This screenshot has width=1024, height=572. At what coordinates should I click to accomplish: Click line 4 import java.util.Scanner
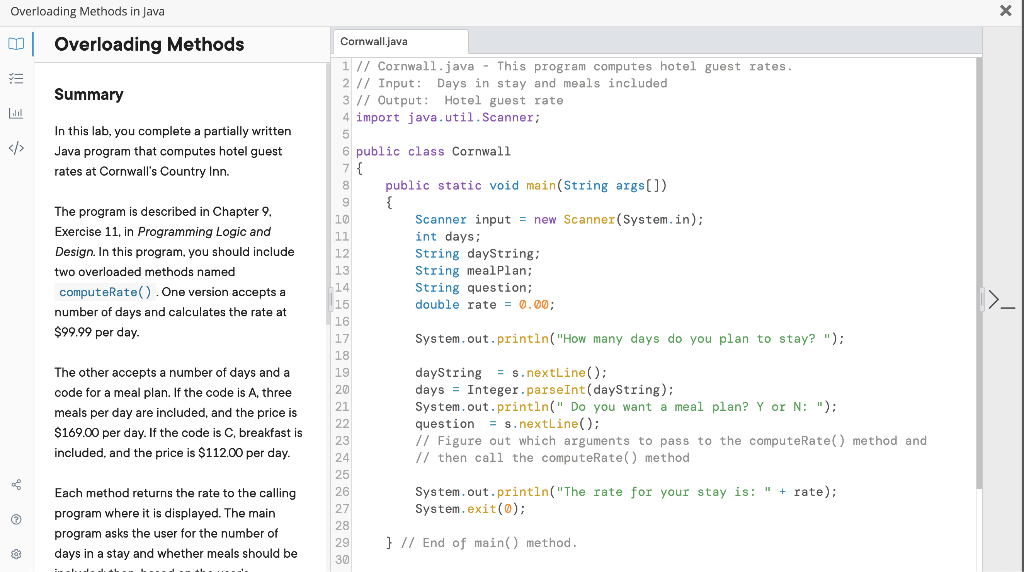coord(448,118)
